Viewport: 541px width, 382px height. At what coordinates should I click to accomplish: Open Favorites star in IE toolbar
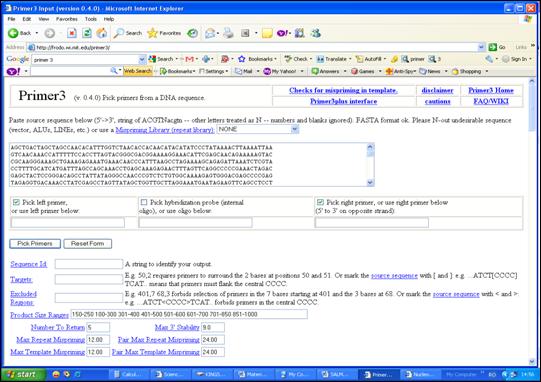[x=164, y=33]
